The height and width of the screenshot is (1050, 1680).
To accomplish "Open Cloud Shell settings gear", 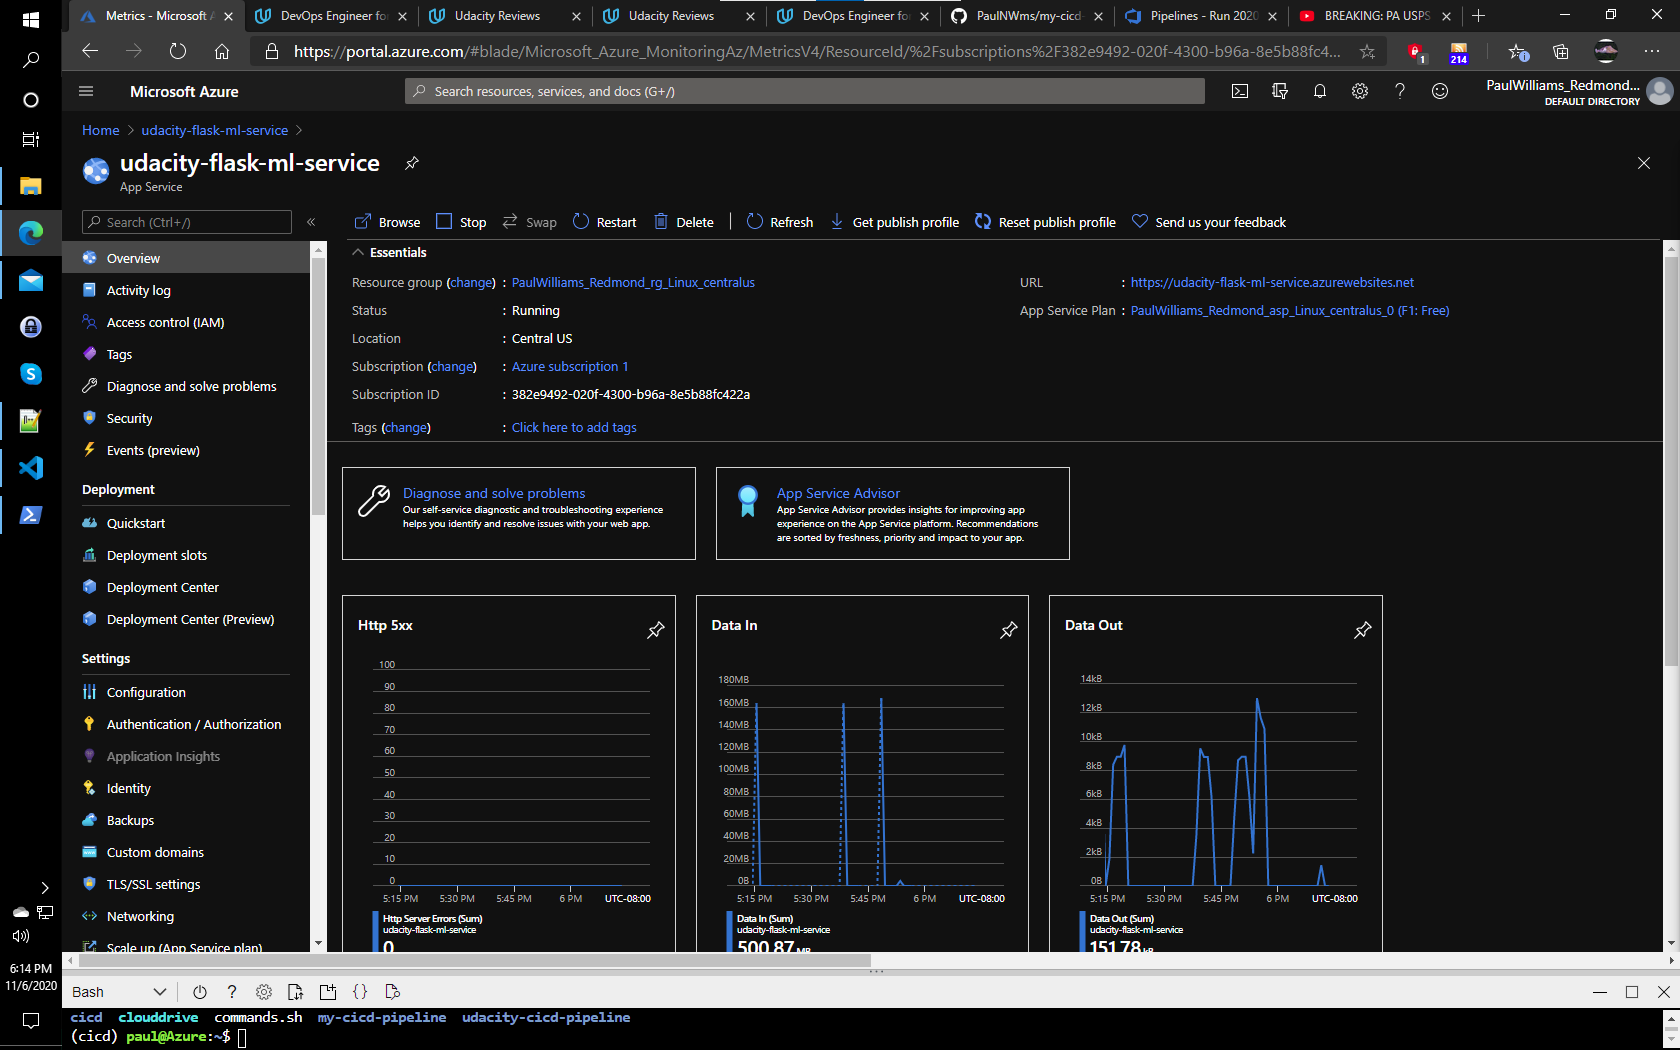I will (x=264, y=992).
